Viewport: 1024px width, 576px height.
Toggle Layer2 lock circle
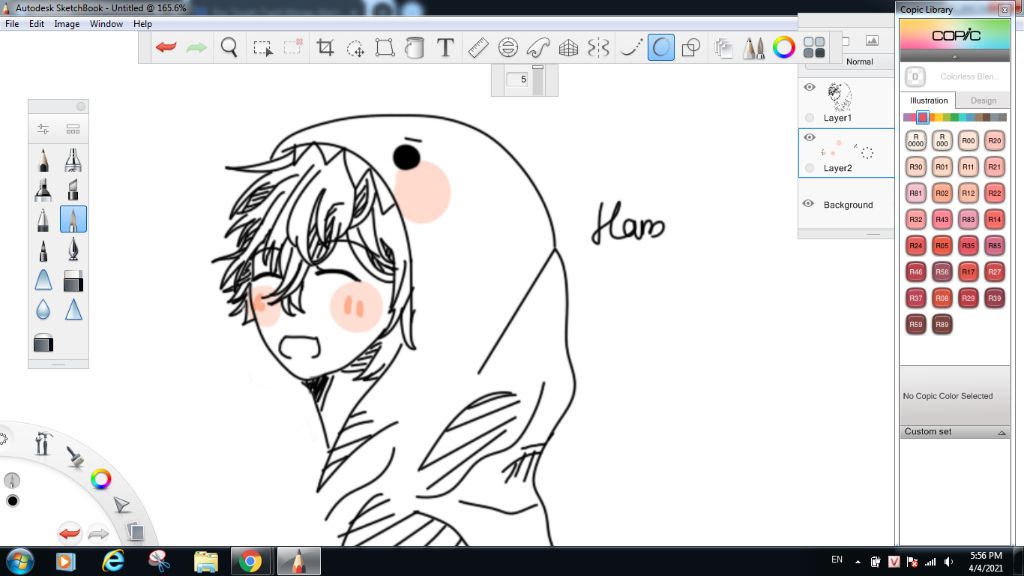coord(810,168)
